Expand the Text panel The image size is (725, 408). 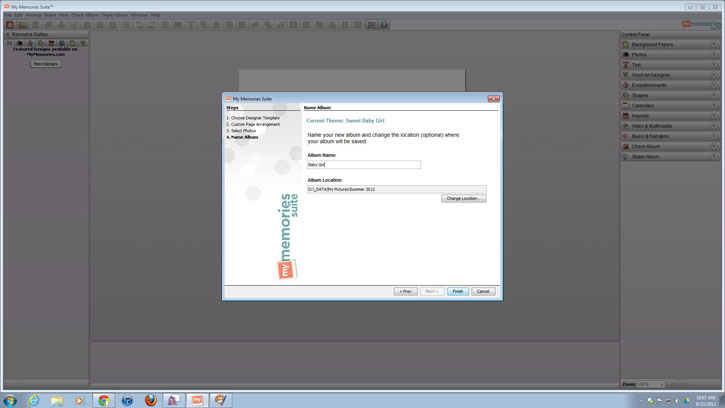coord(670,65)
